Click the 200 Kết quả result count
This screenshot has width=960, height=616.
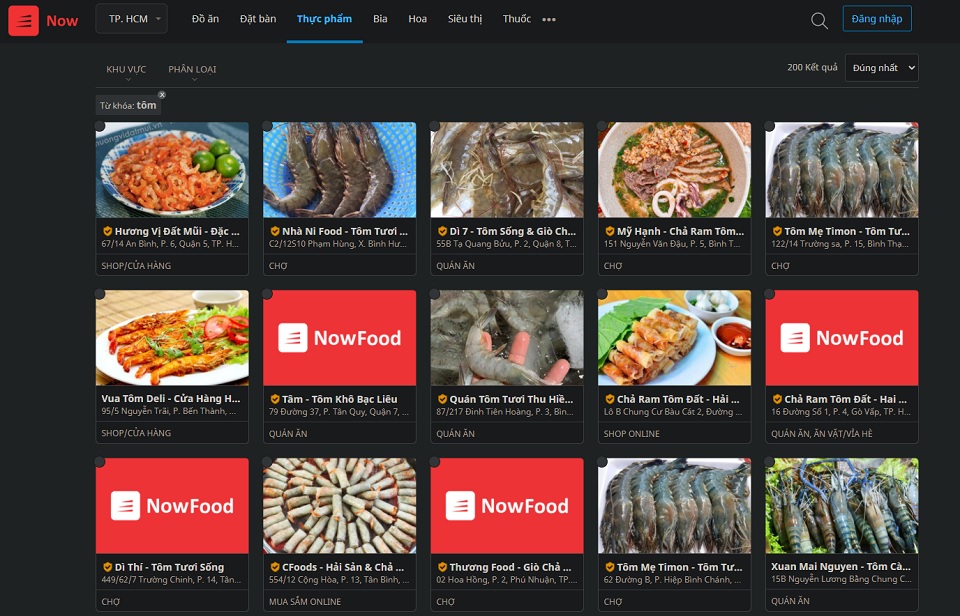point(812,67)
